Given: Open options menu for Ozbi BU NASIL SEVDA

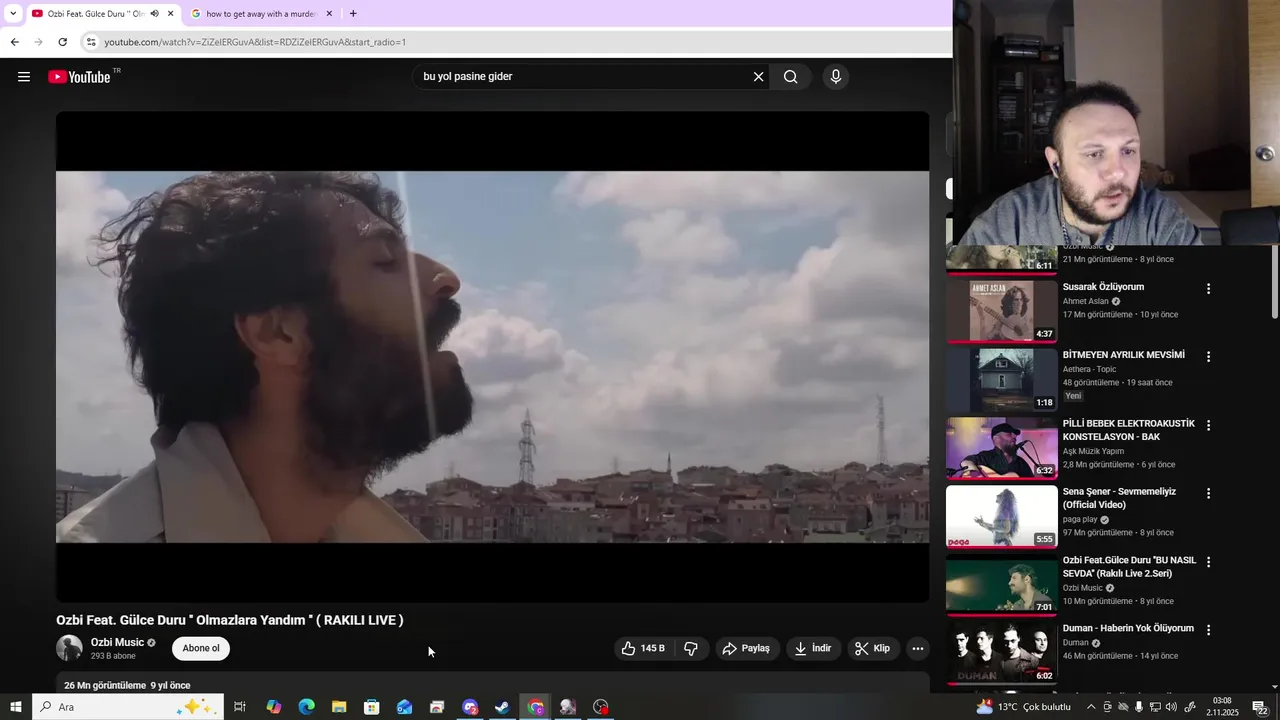Looking at the screenshot, I should pos(1208,562).
